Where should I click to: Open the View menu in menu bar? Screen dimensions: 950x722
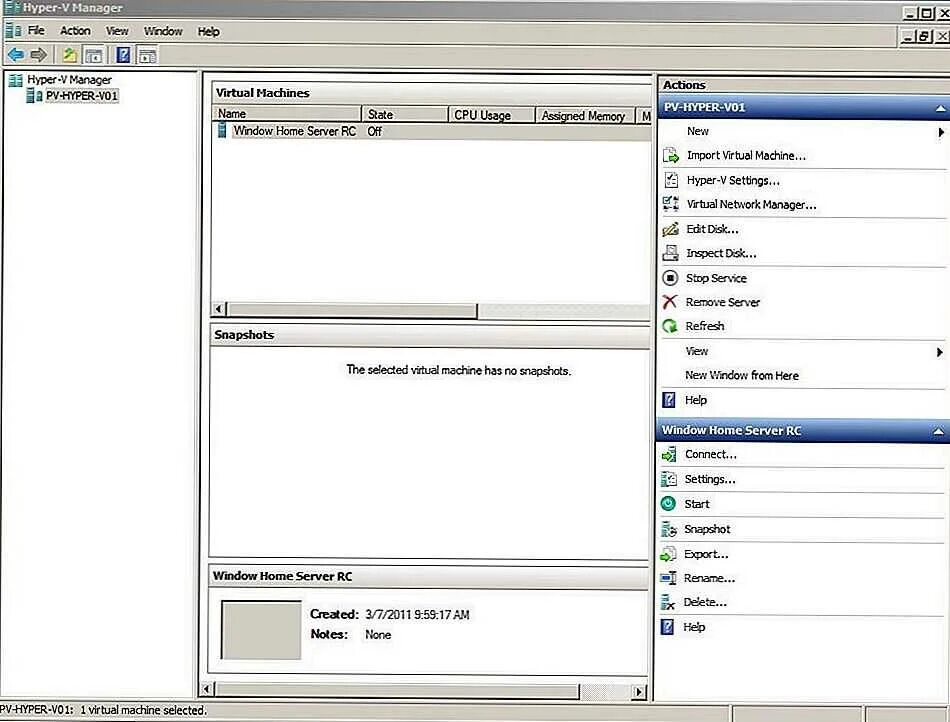click(x=117, y=31)
